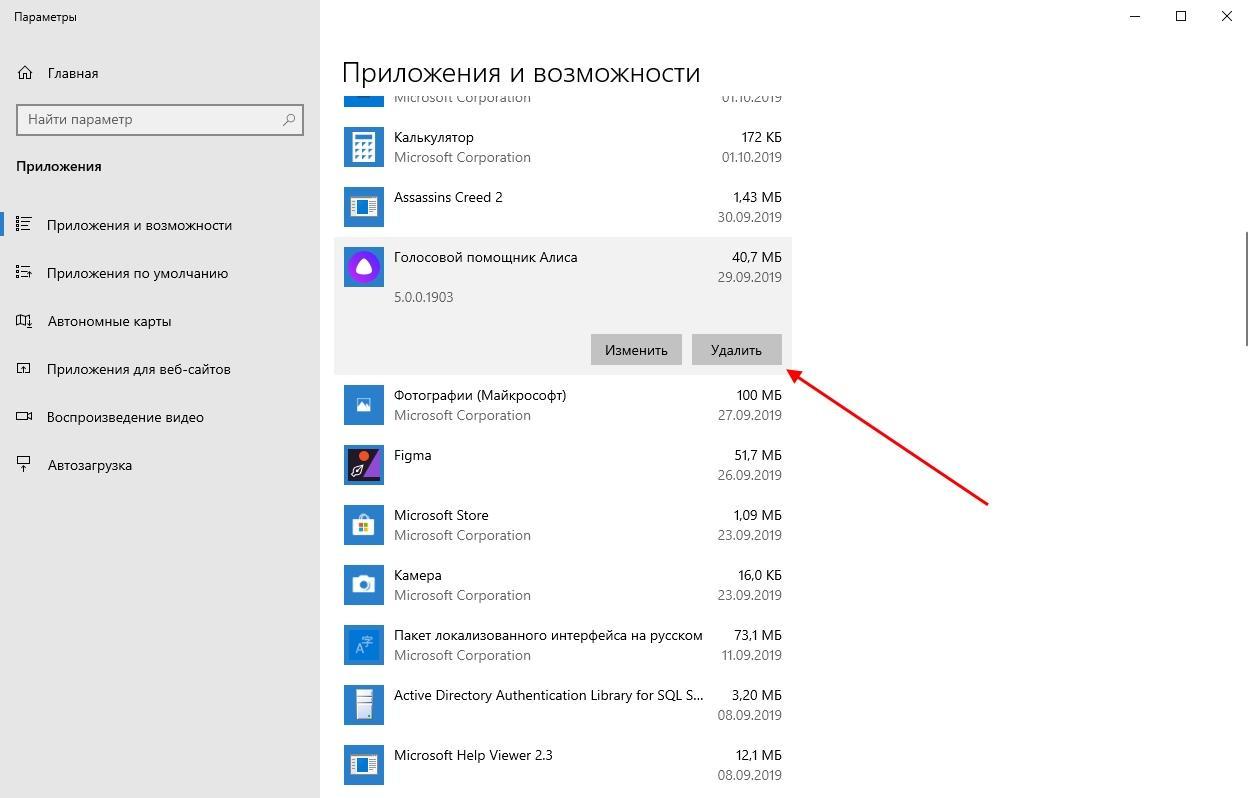
Task: Click the Приложения heading in sidebar
Action: pyautogui.click(x=59, y=166)
